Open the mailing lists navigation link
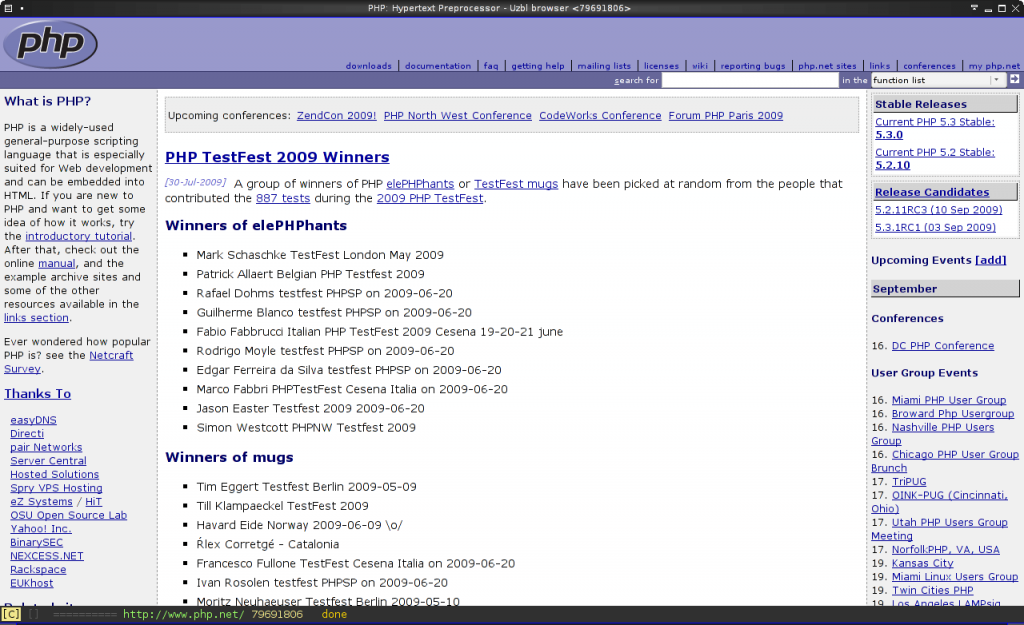The image size is (1024, 625). click(x=604, y=66)
